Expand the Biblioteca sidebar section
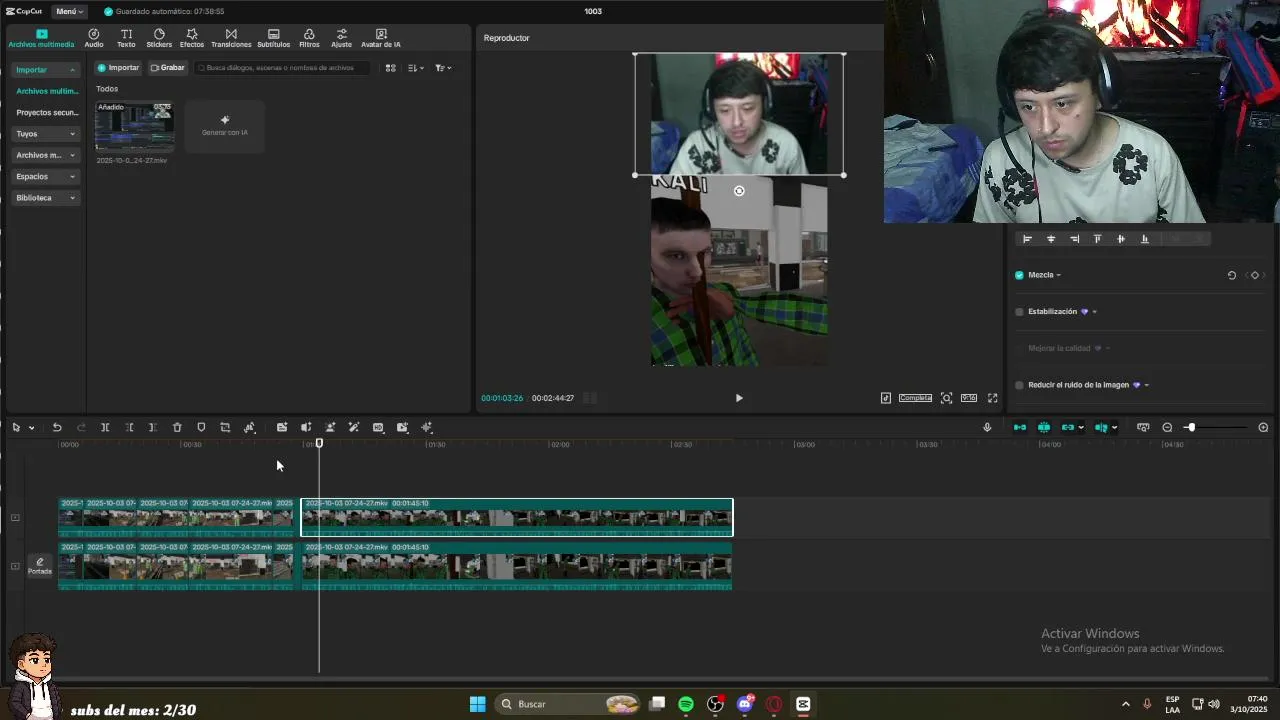Viewport: 1280px width, 720px height. (46, 198)
